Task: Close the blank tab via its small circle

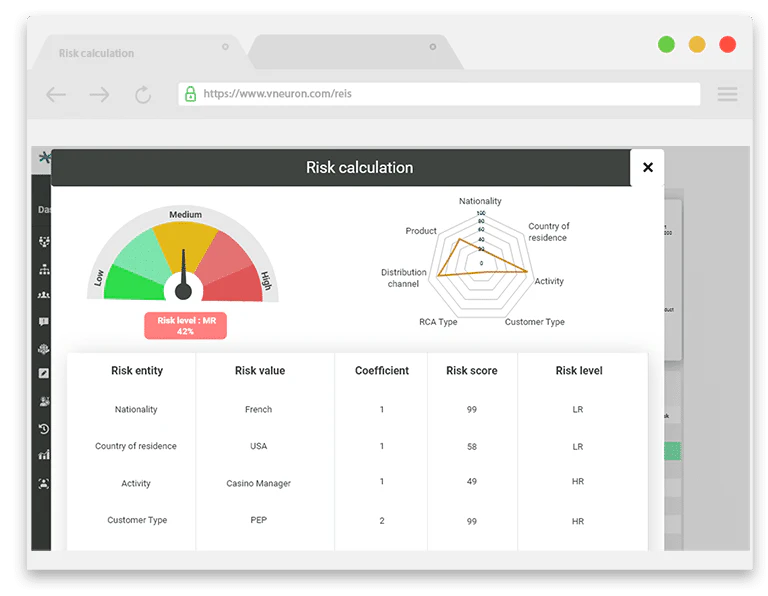Action: 432,47
